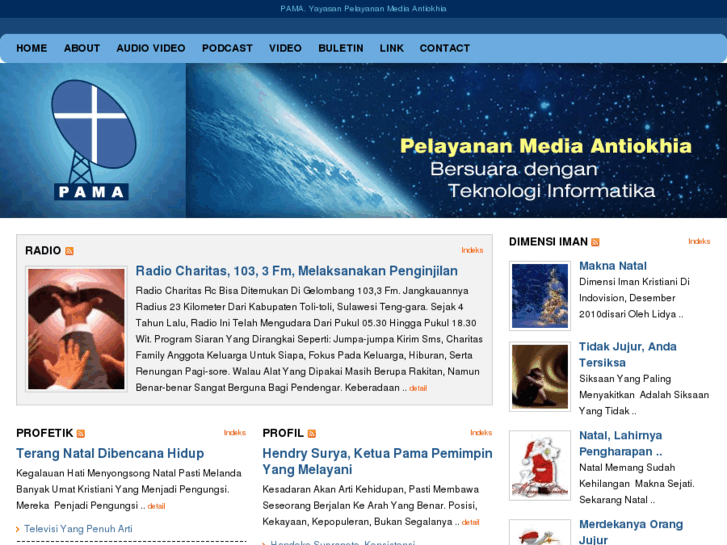The width and height of the screenshot is (727, 545).
Task: Click detail link of Radio Charitas article
Action: click(x=418, y=388)
